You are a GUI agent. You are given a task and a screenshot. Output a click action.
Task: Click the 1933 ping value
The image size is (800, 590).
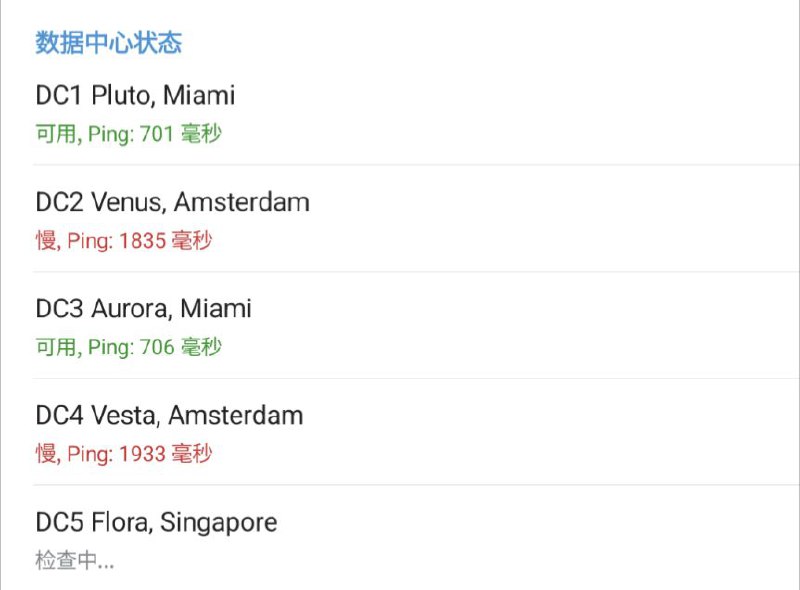pos(142,454)
